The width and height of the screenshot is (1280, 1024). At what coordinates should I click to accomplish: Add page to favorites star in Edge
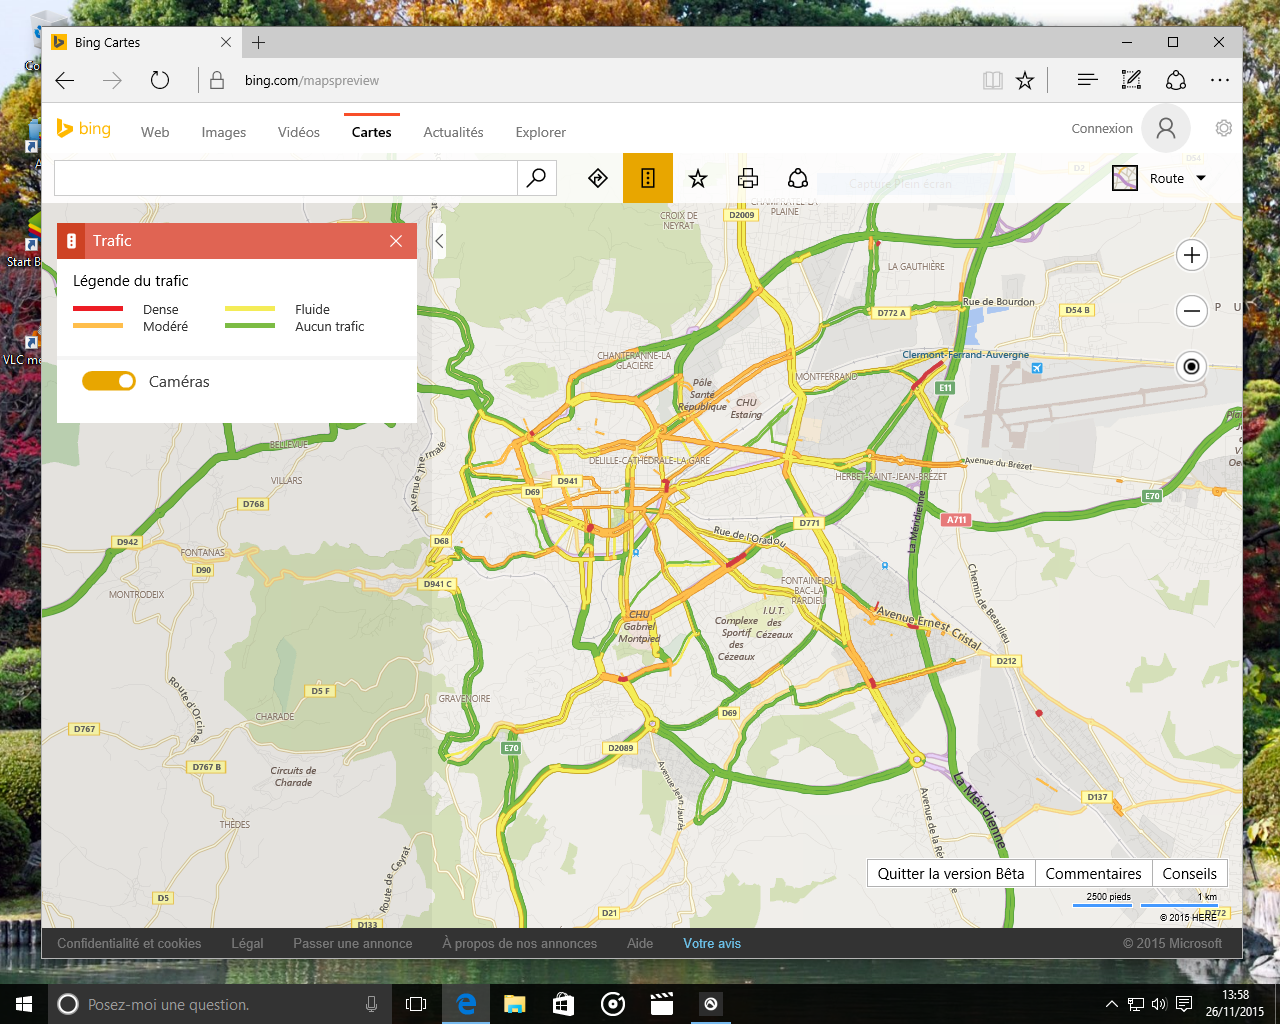pos(1025,80)
